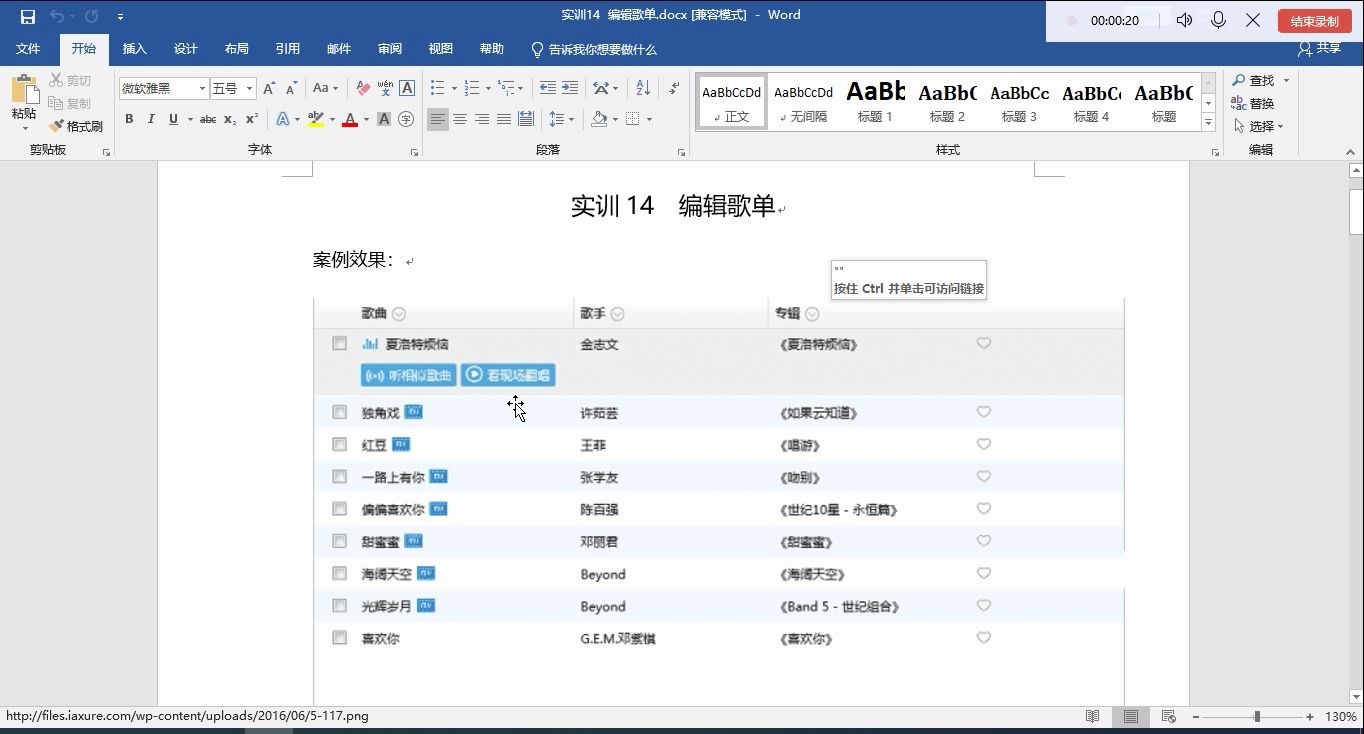
Task: Toggle underline formatting
Action: coord(171,119)
